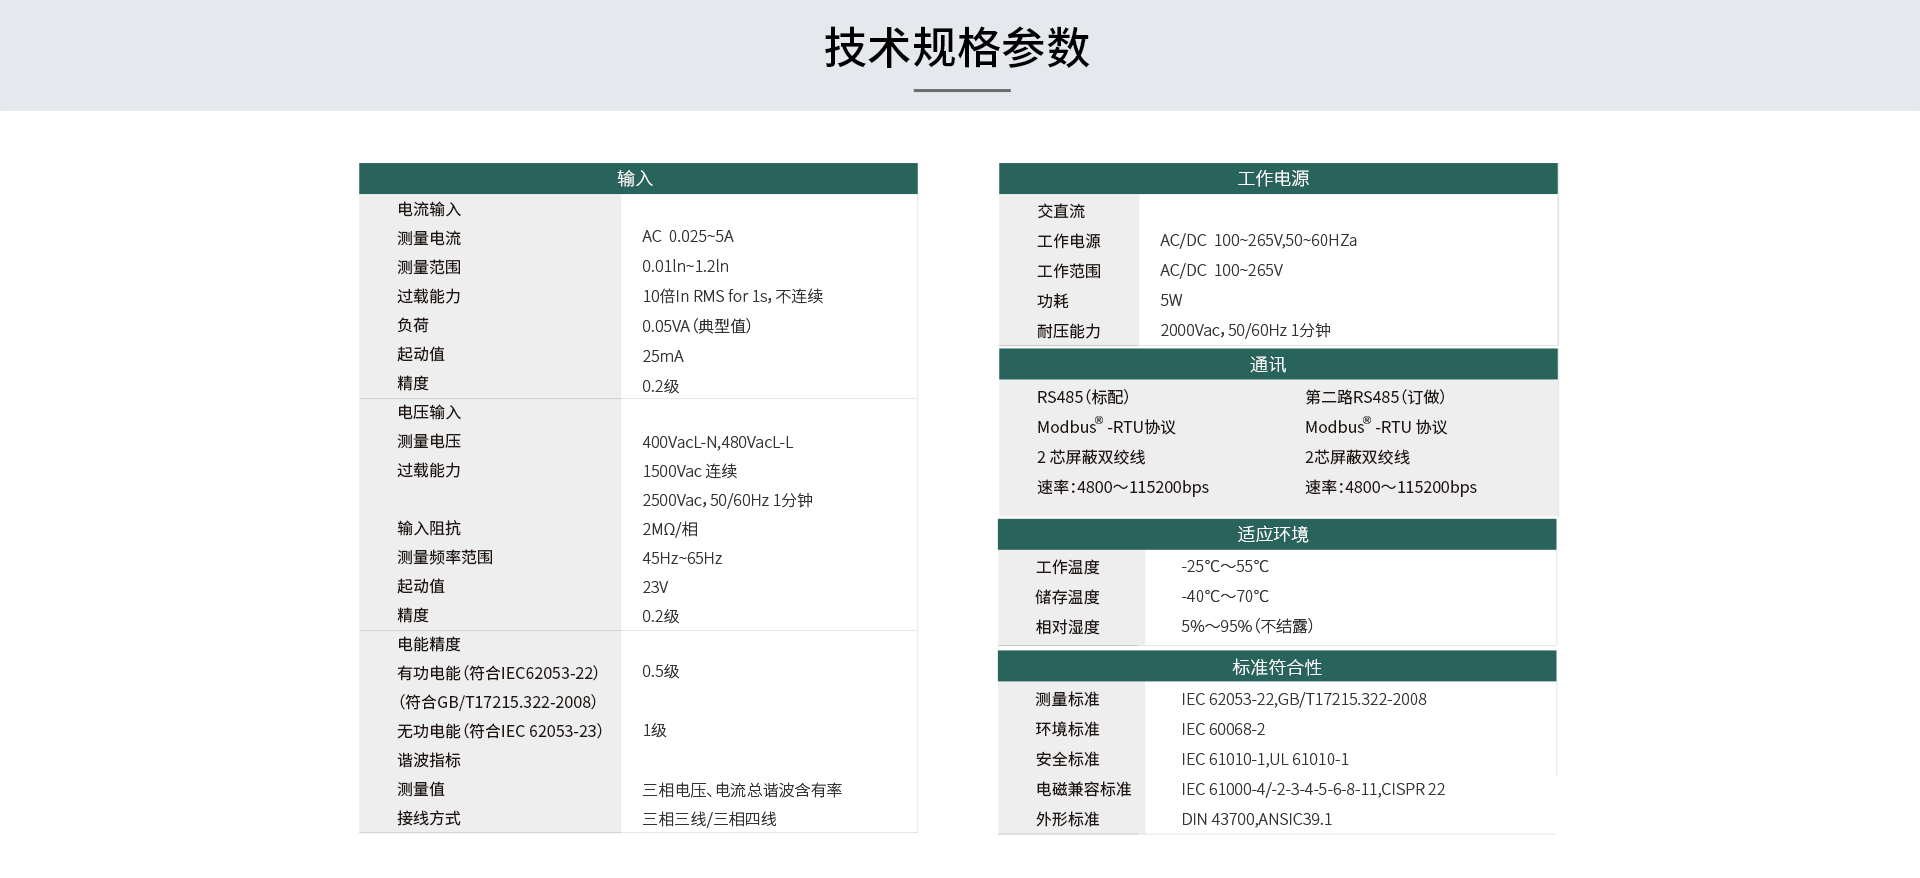Select the 输入 table header
This screenshot has height=878, width=1920.
click(x=638, y=178)
